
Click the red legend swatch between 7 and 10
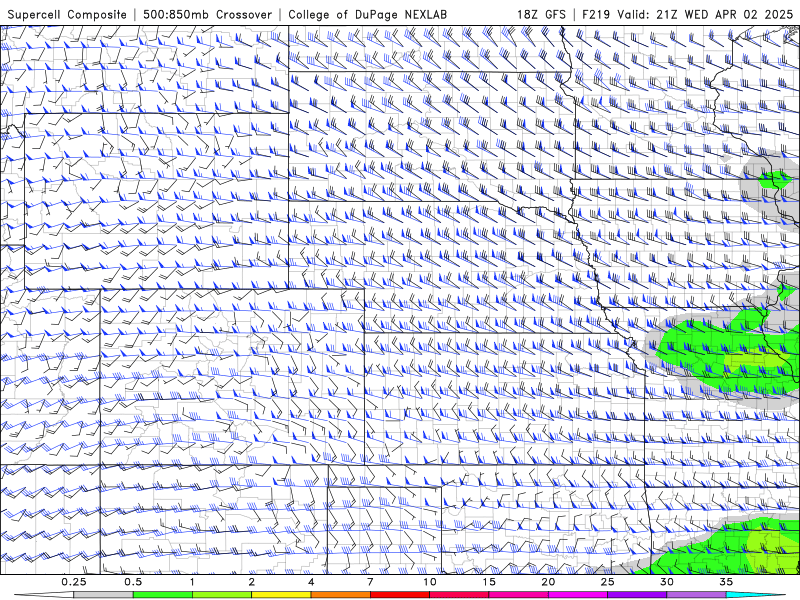point(399,595)
